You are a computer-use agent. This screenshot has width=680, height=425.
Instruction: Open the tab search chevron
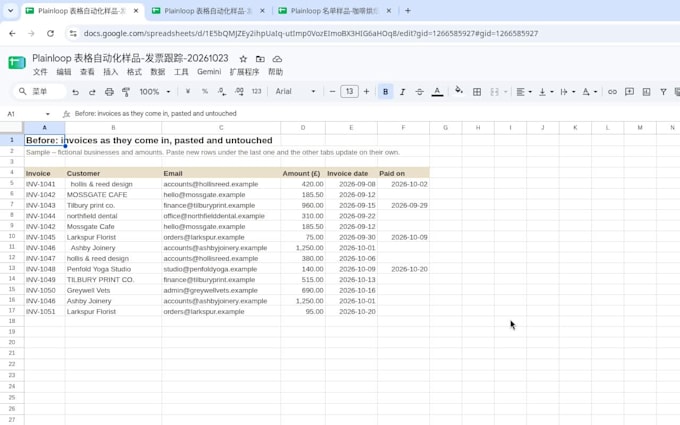(10, 11)
